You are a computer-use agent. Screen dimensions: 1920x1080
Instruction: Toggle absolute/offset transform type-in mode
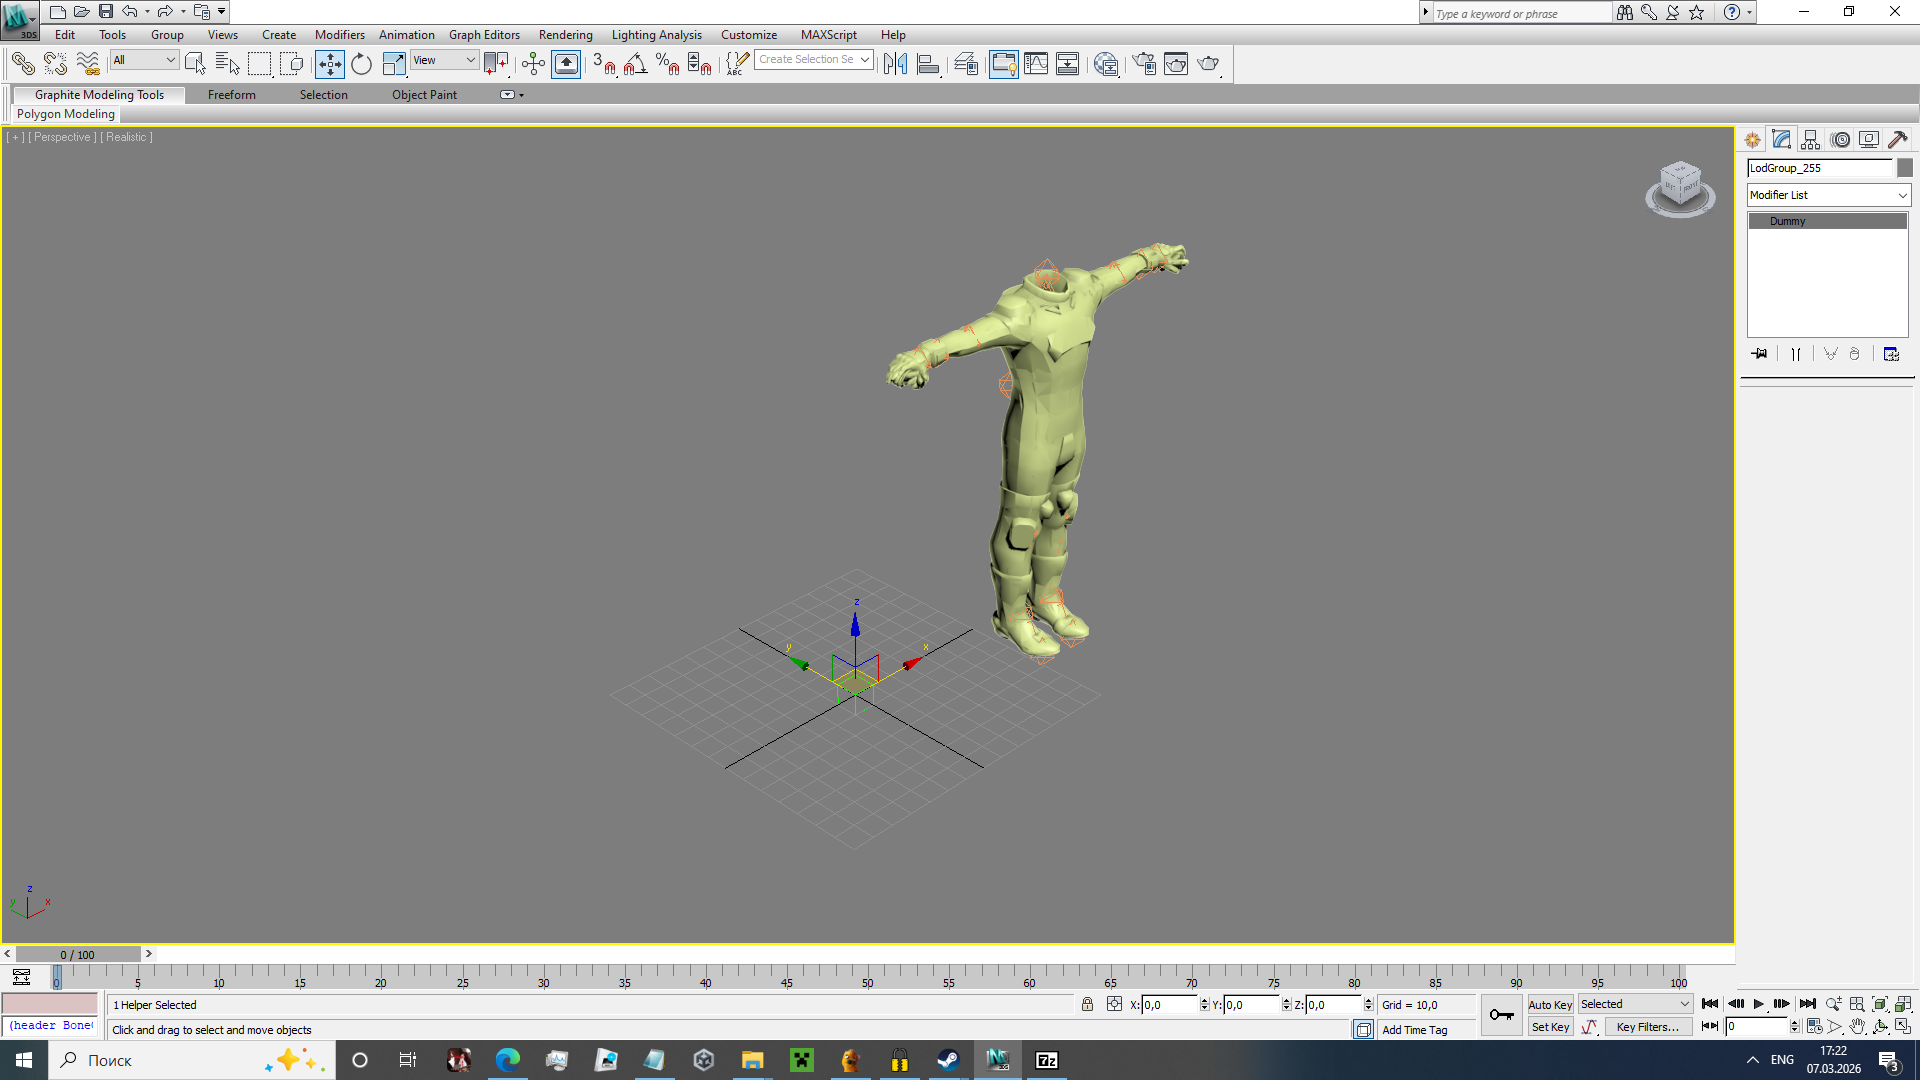click(x=1114, y=1004)
